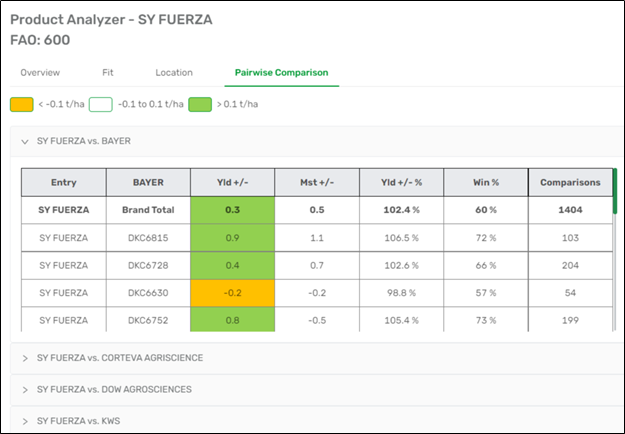625x434 pixels.
Task: Click the Mst +/- column header
Action: (316, 183)
